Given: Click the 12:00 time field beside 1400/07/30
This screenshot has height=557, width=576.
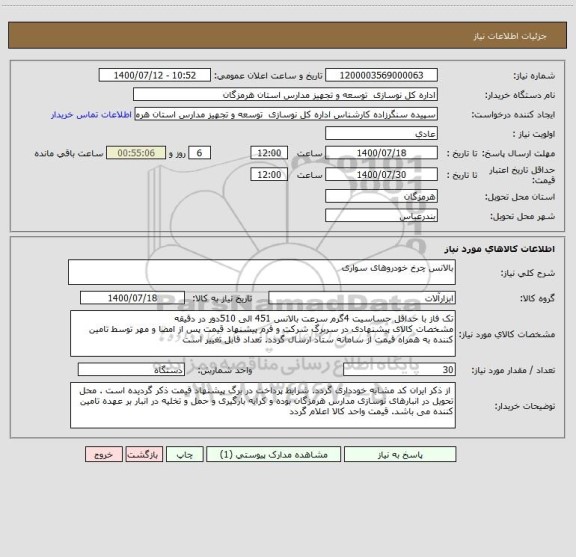Looking at the screenshot, I should [x=269, y=175].
